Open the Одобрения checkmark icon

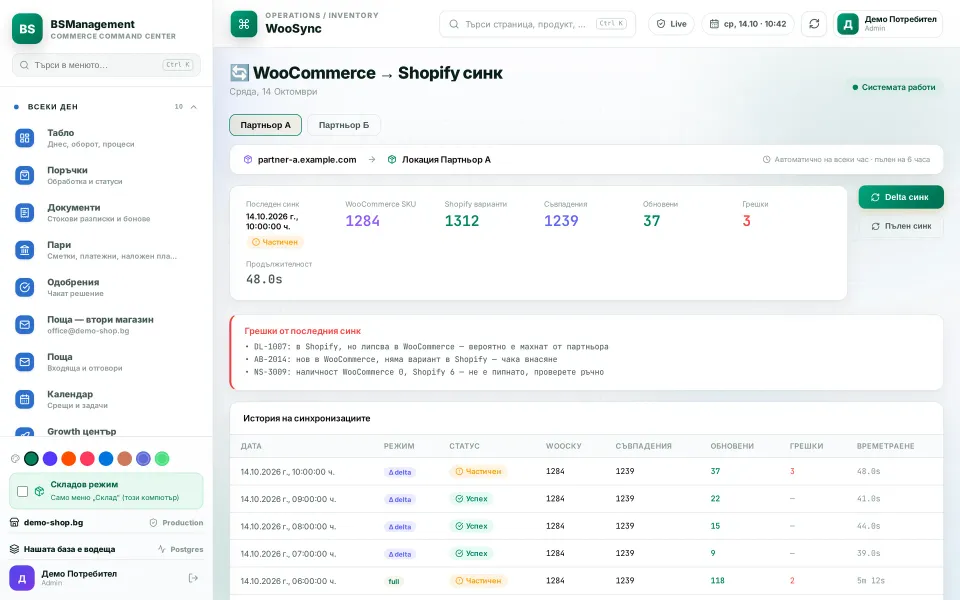[x=24, y=287]
